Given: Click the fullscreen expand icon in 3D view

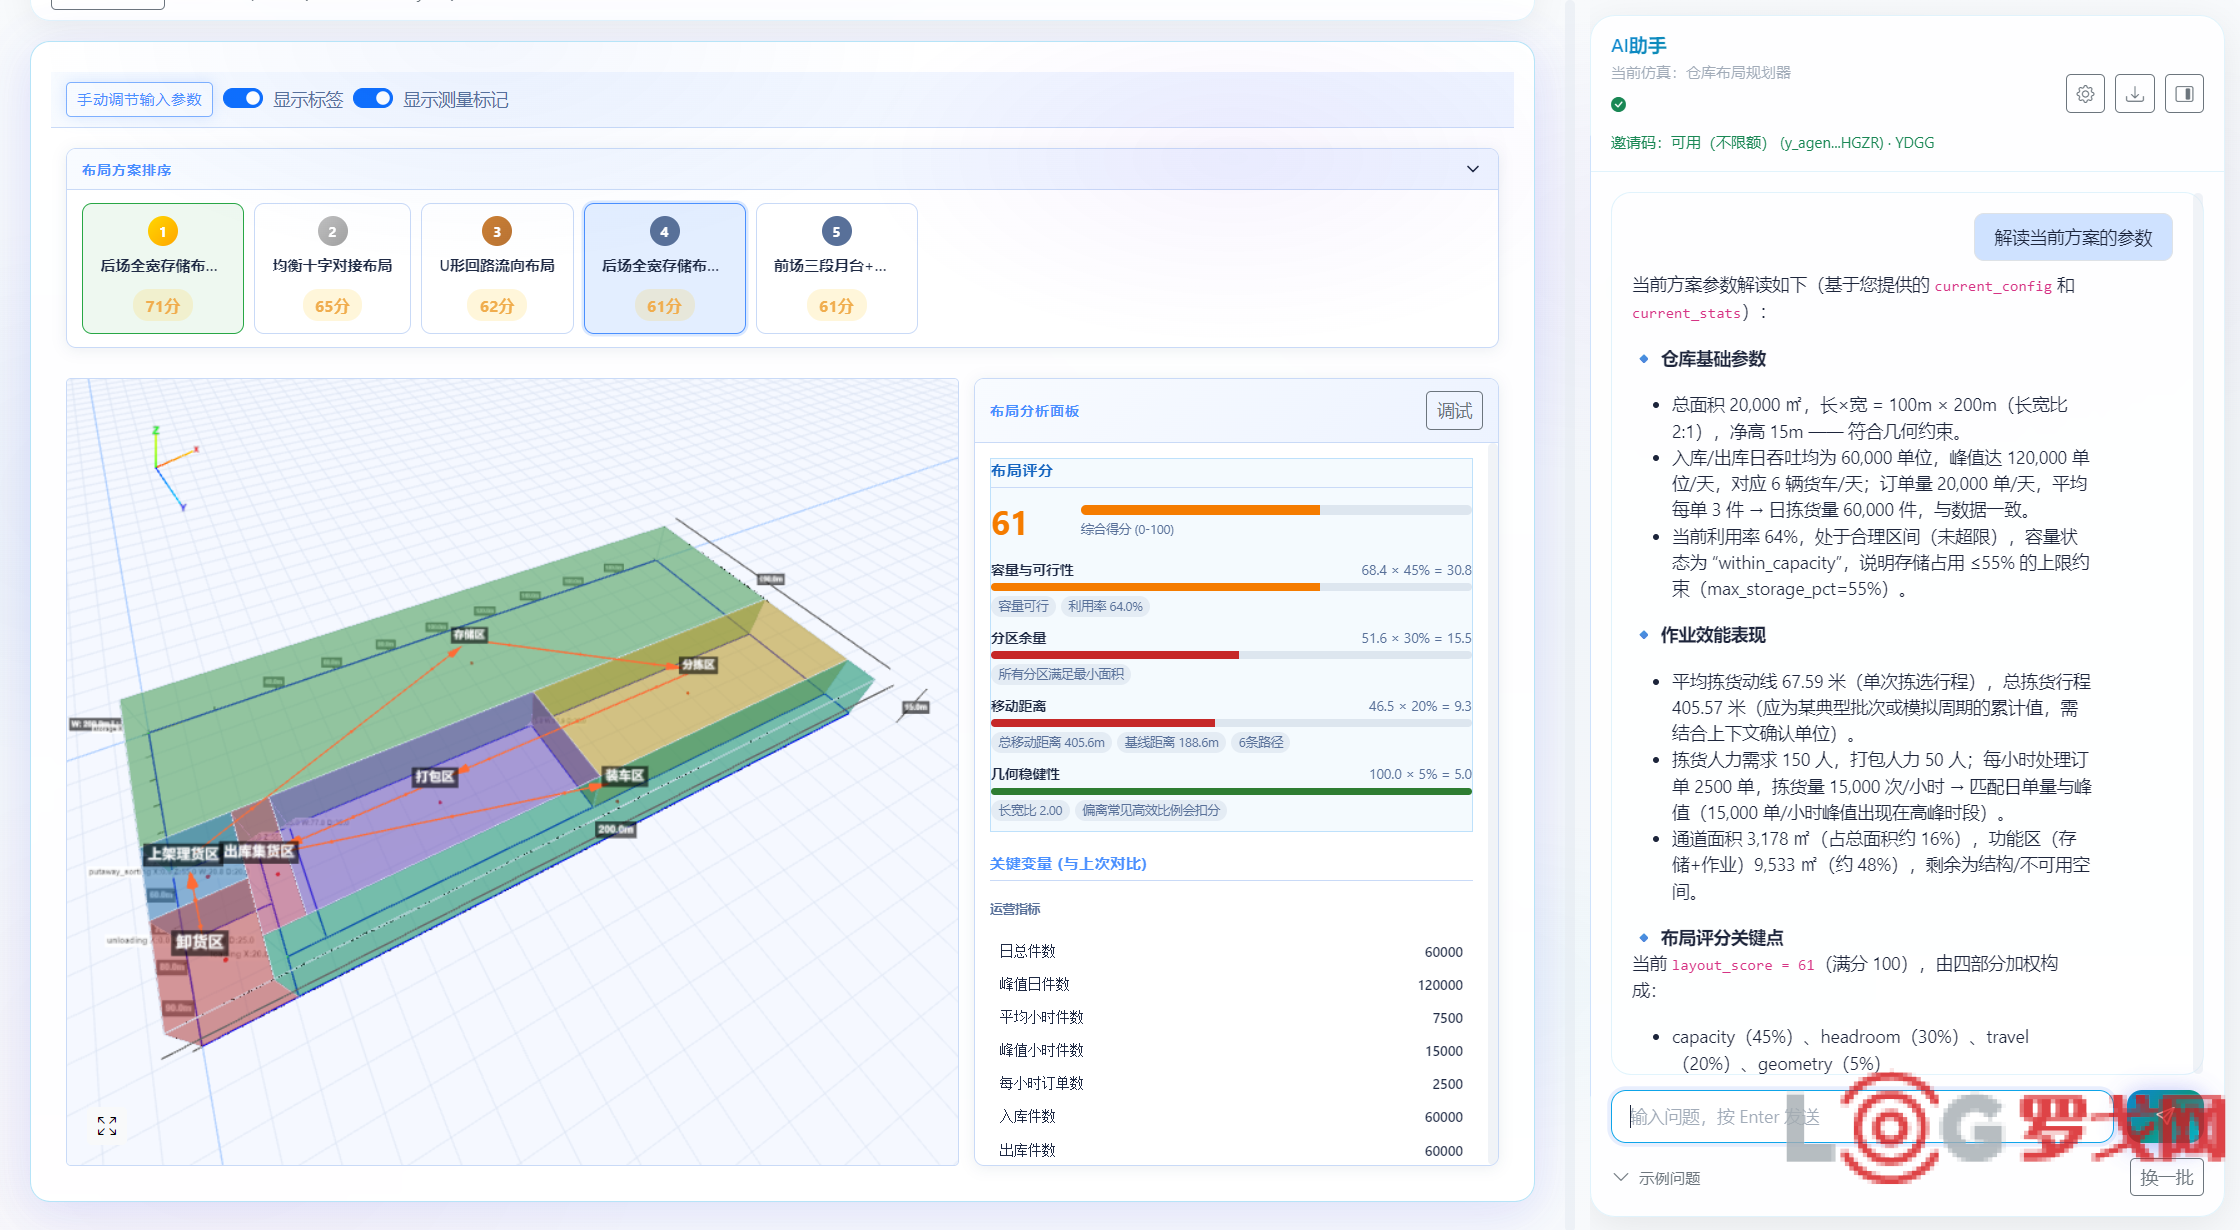Looking at the screenshot, I should [x=107, y=1126].
